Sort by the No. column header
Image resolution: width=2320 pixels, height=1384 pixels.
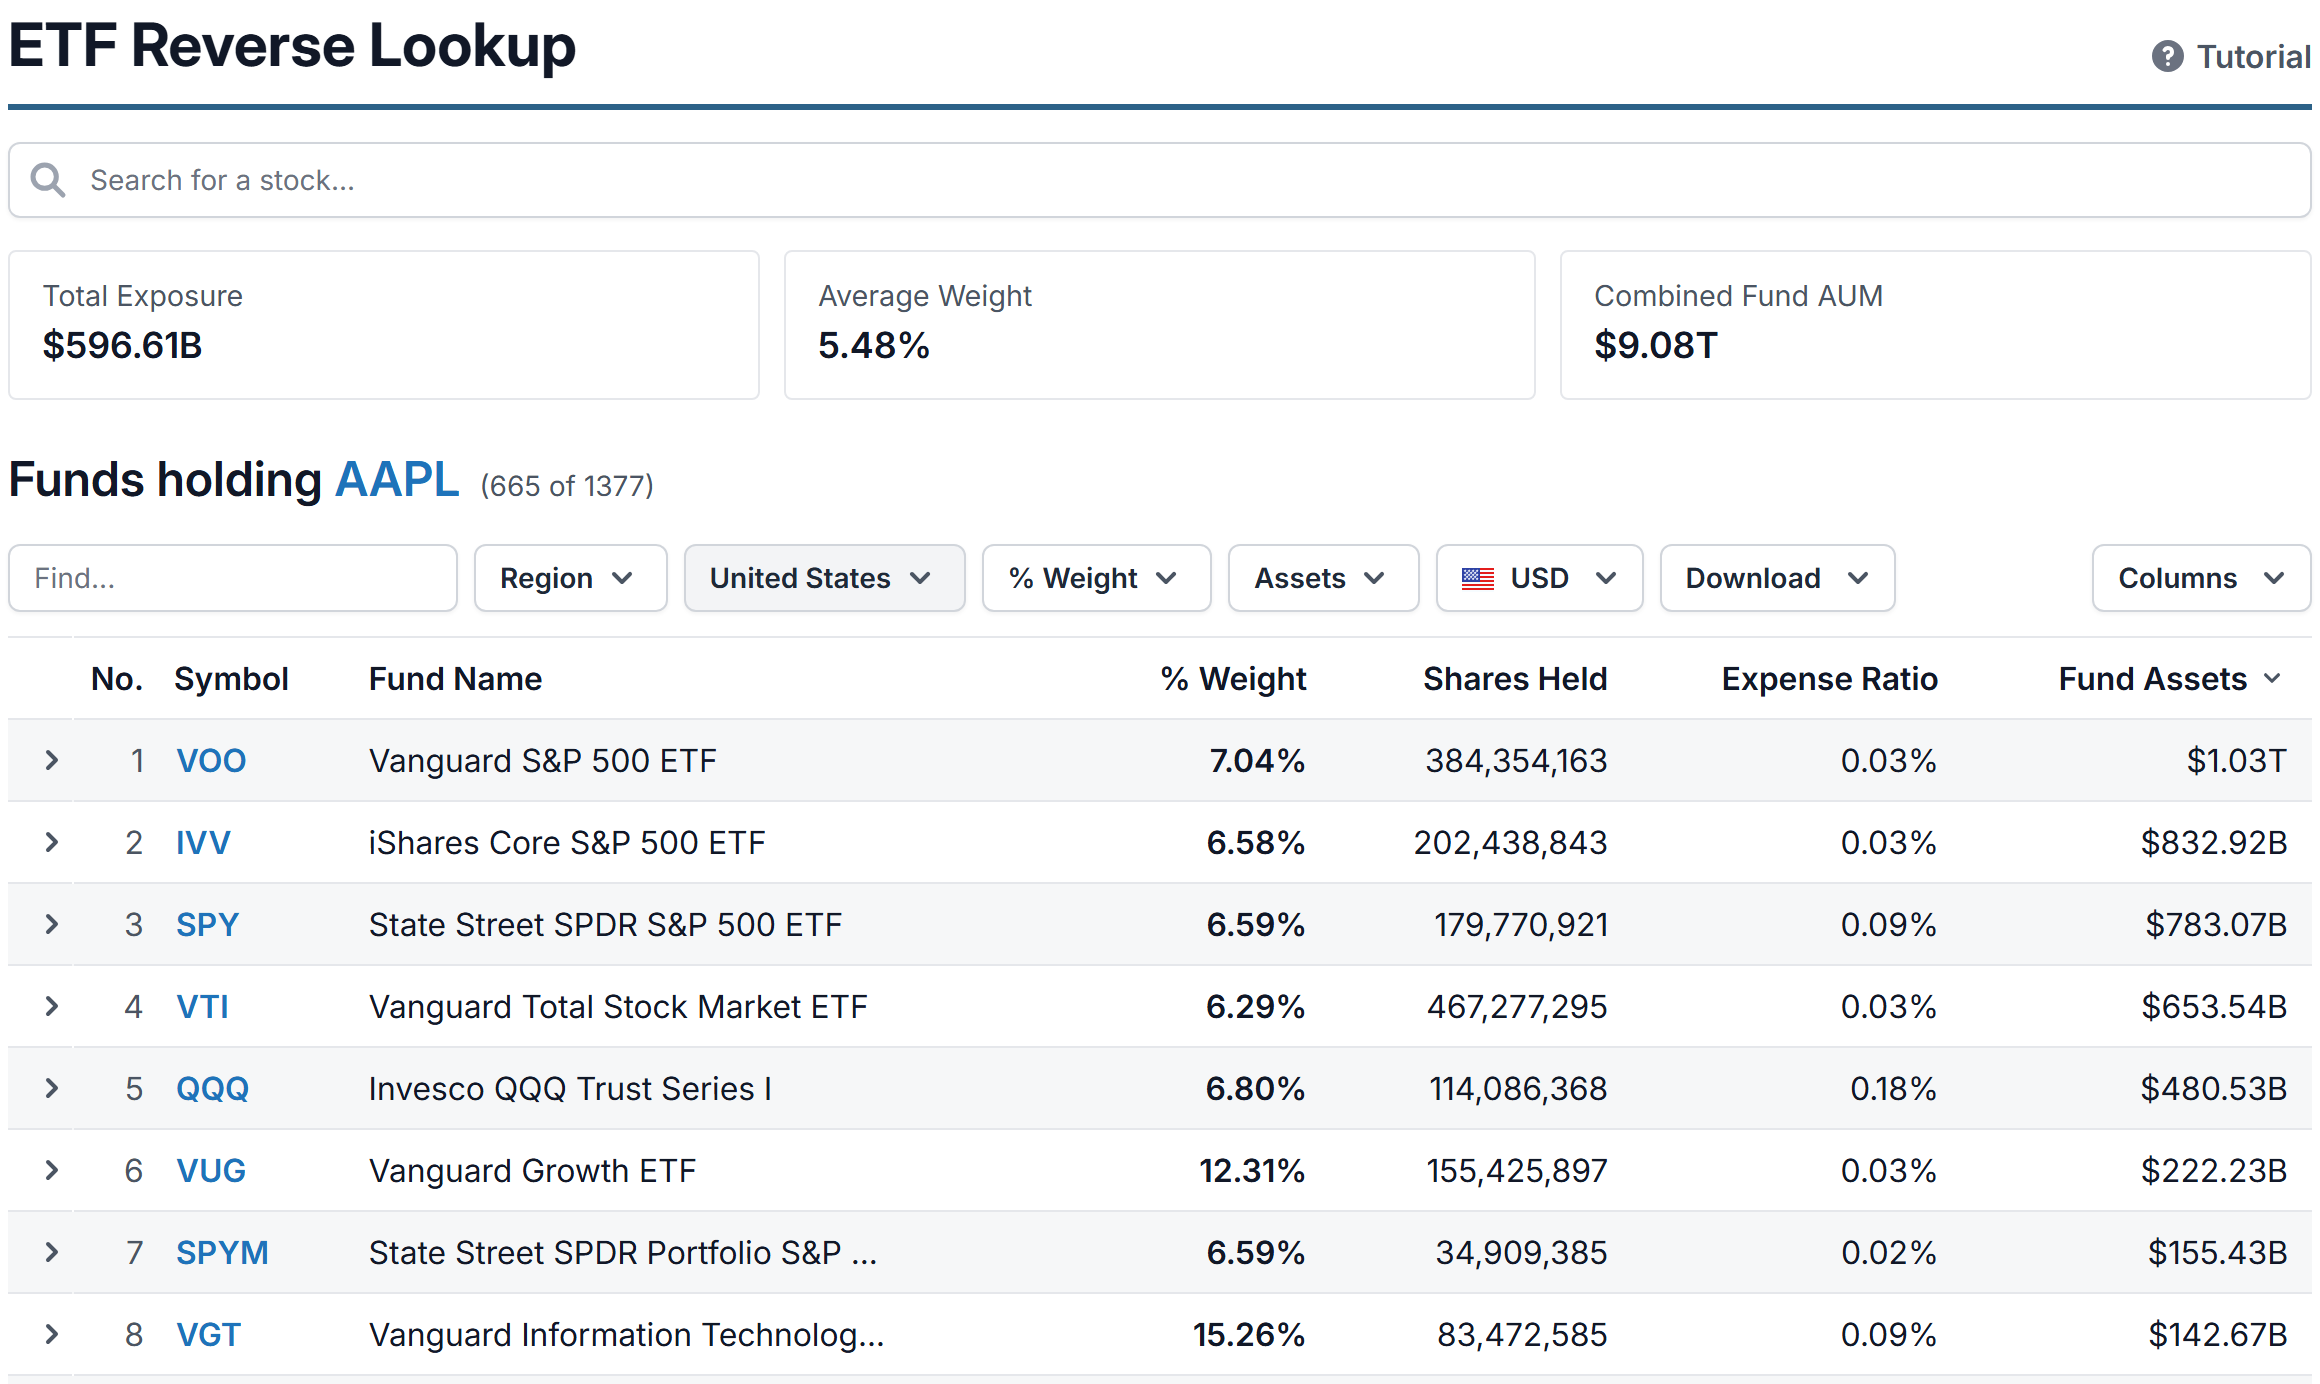click(x=117, y=679)
